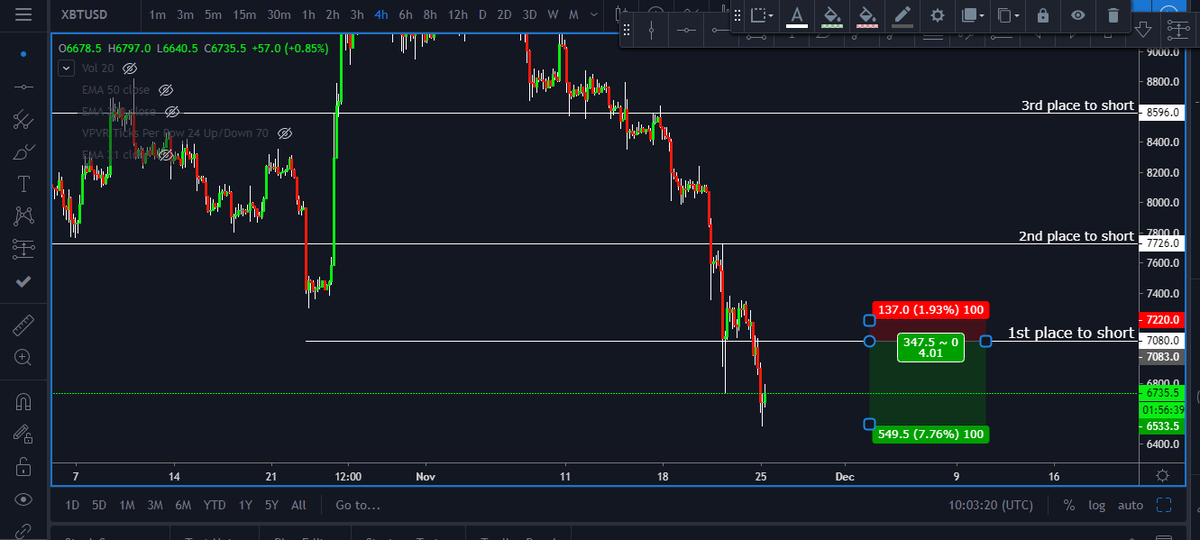Click the red stop label 137.0 (1.93%)
Image resolution: width=1200 pixels, height=540 pixels.
point(929,310)
